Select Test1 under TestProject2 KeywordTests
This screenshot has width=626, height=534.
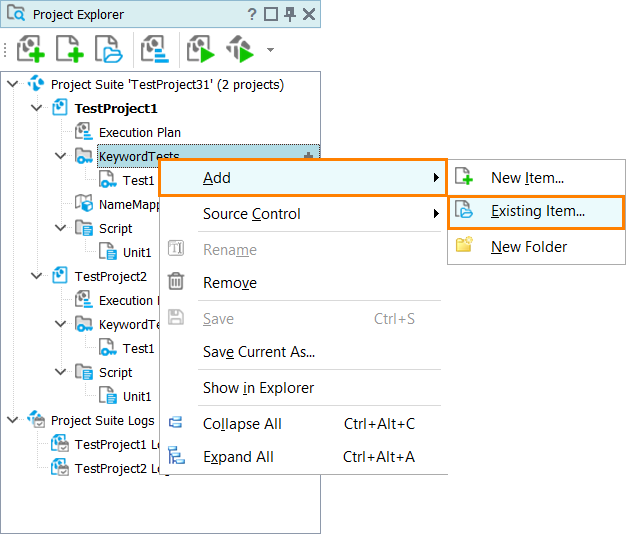point(138,348)
